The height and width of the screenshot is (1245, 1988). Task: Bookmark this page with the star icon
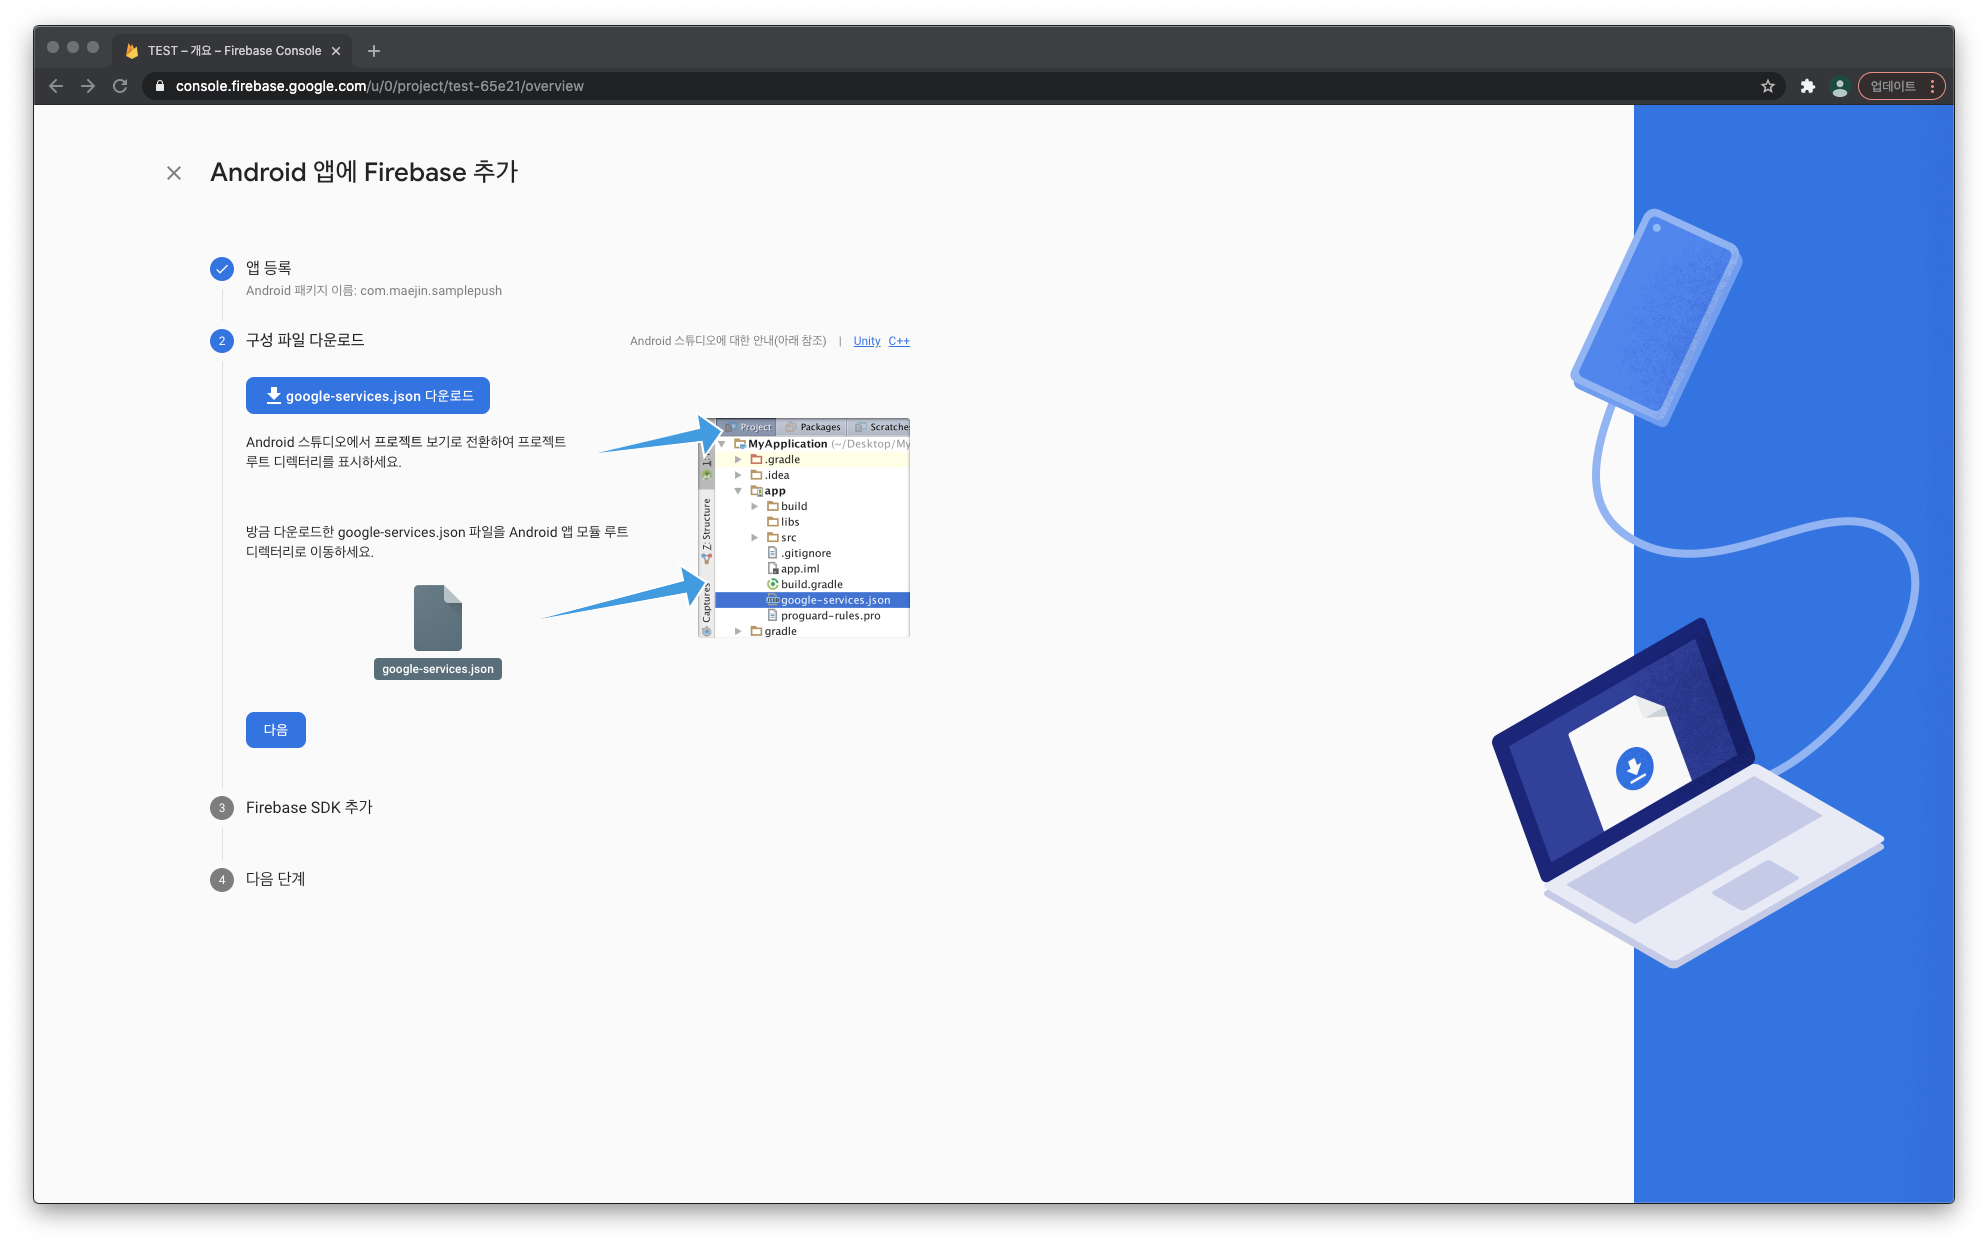1768,86
